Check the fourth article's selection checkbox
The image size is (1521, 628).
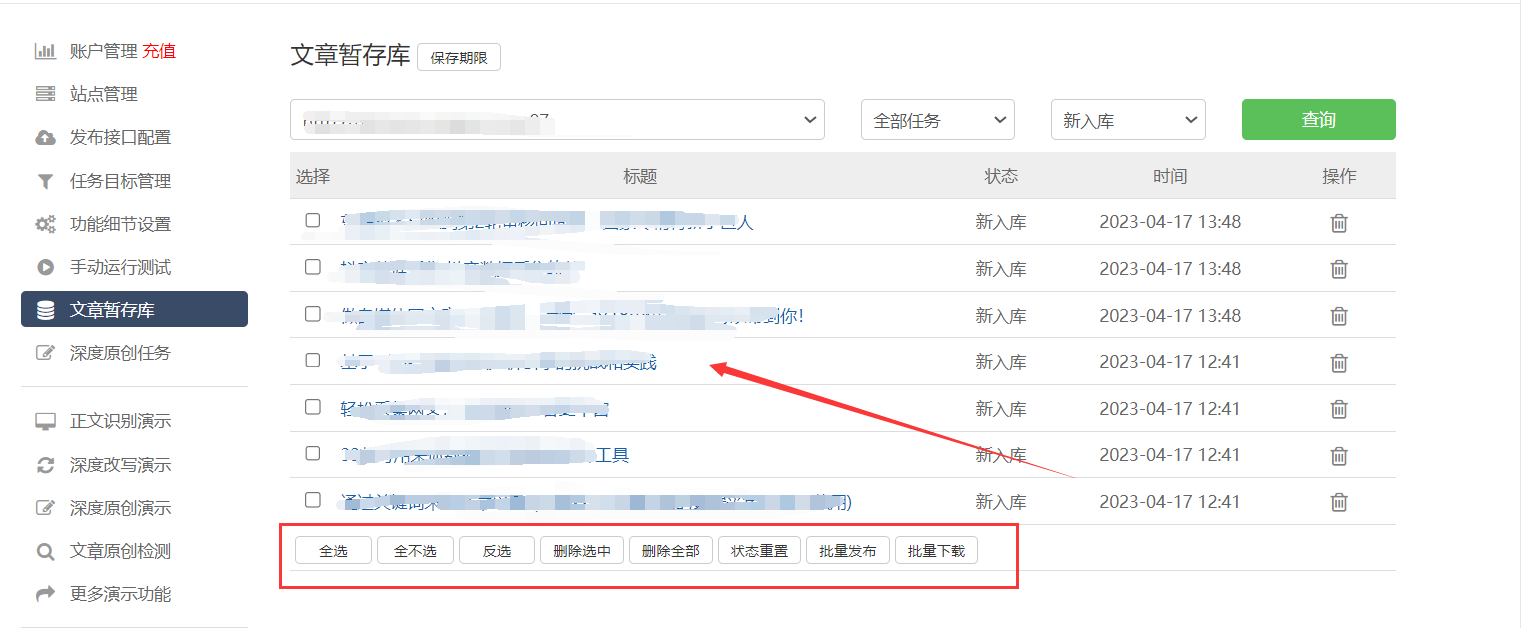pyautogui.click(x=313, y=360)
